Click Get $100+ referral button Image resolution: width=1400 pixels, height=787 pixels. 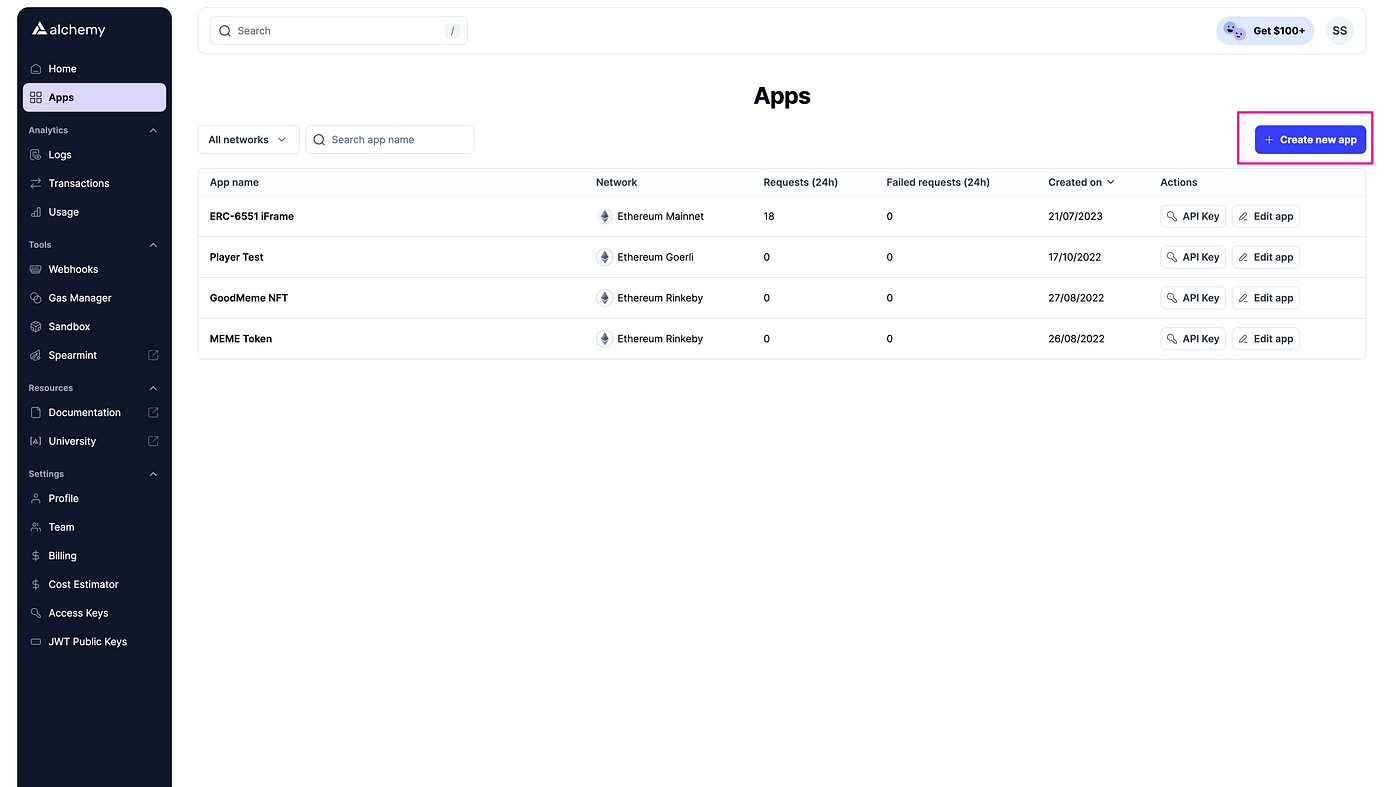1265,31
